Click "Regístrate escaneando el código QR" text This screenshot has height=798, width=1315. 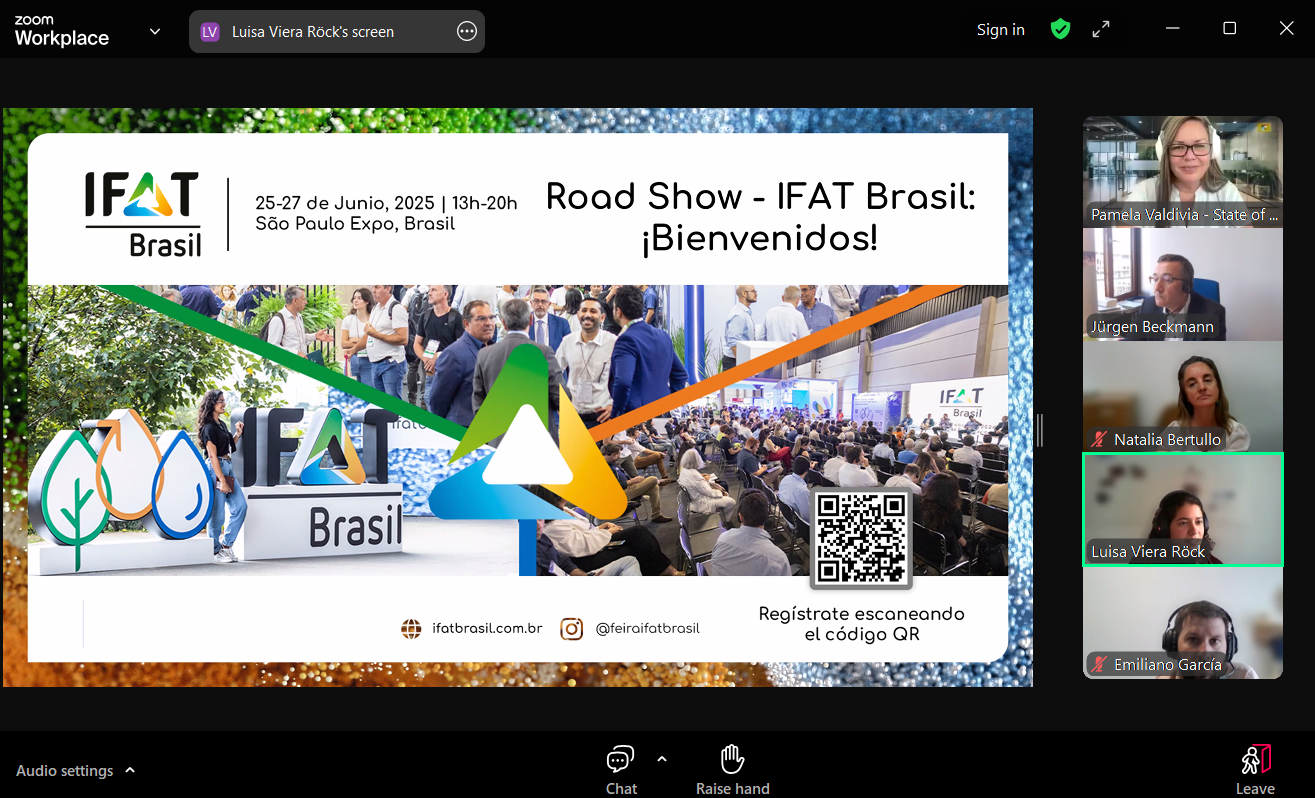(862, 624)
